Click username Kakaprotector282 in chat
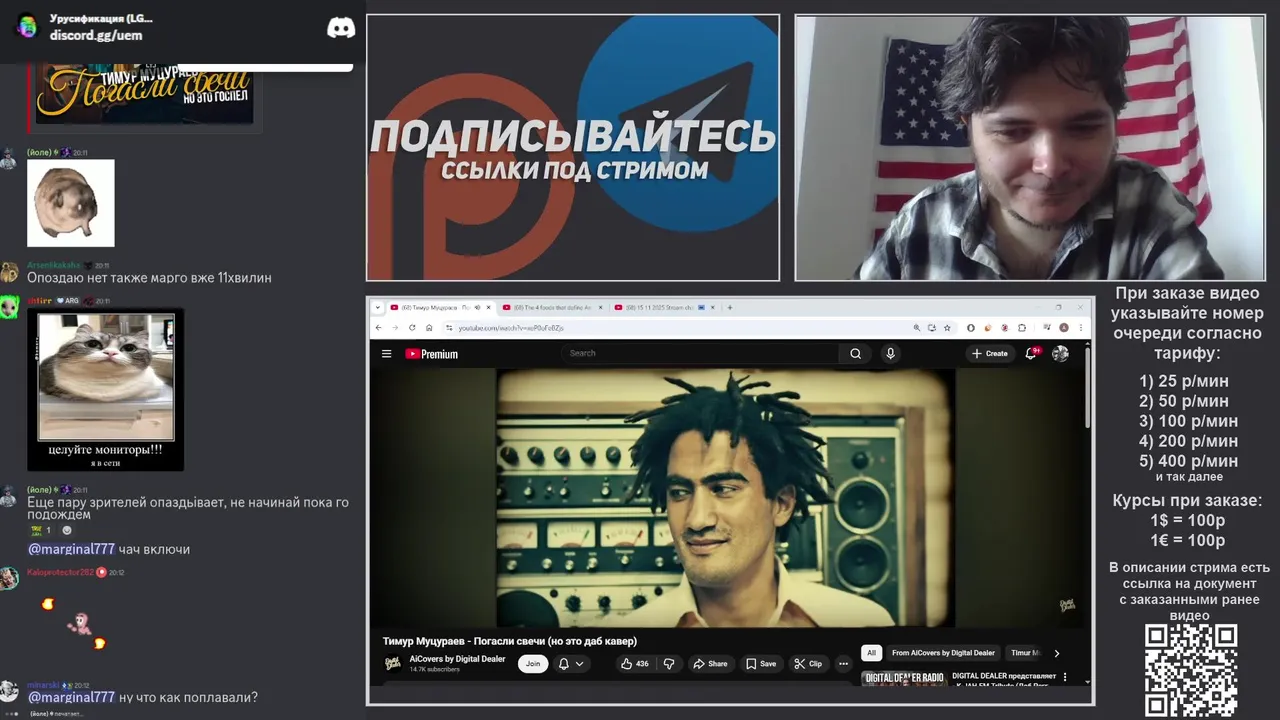 pyautogui.click(x=60, y=572)
